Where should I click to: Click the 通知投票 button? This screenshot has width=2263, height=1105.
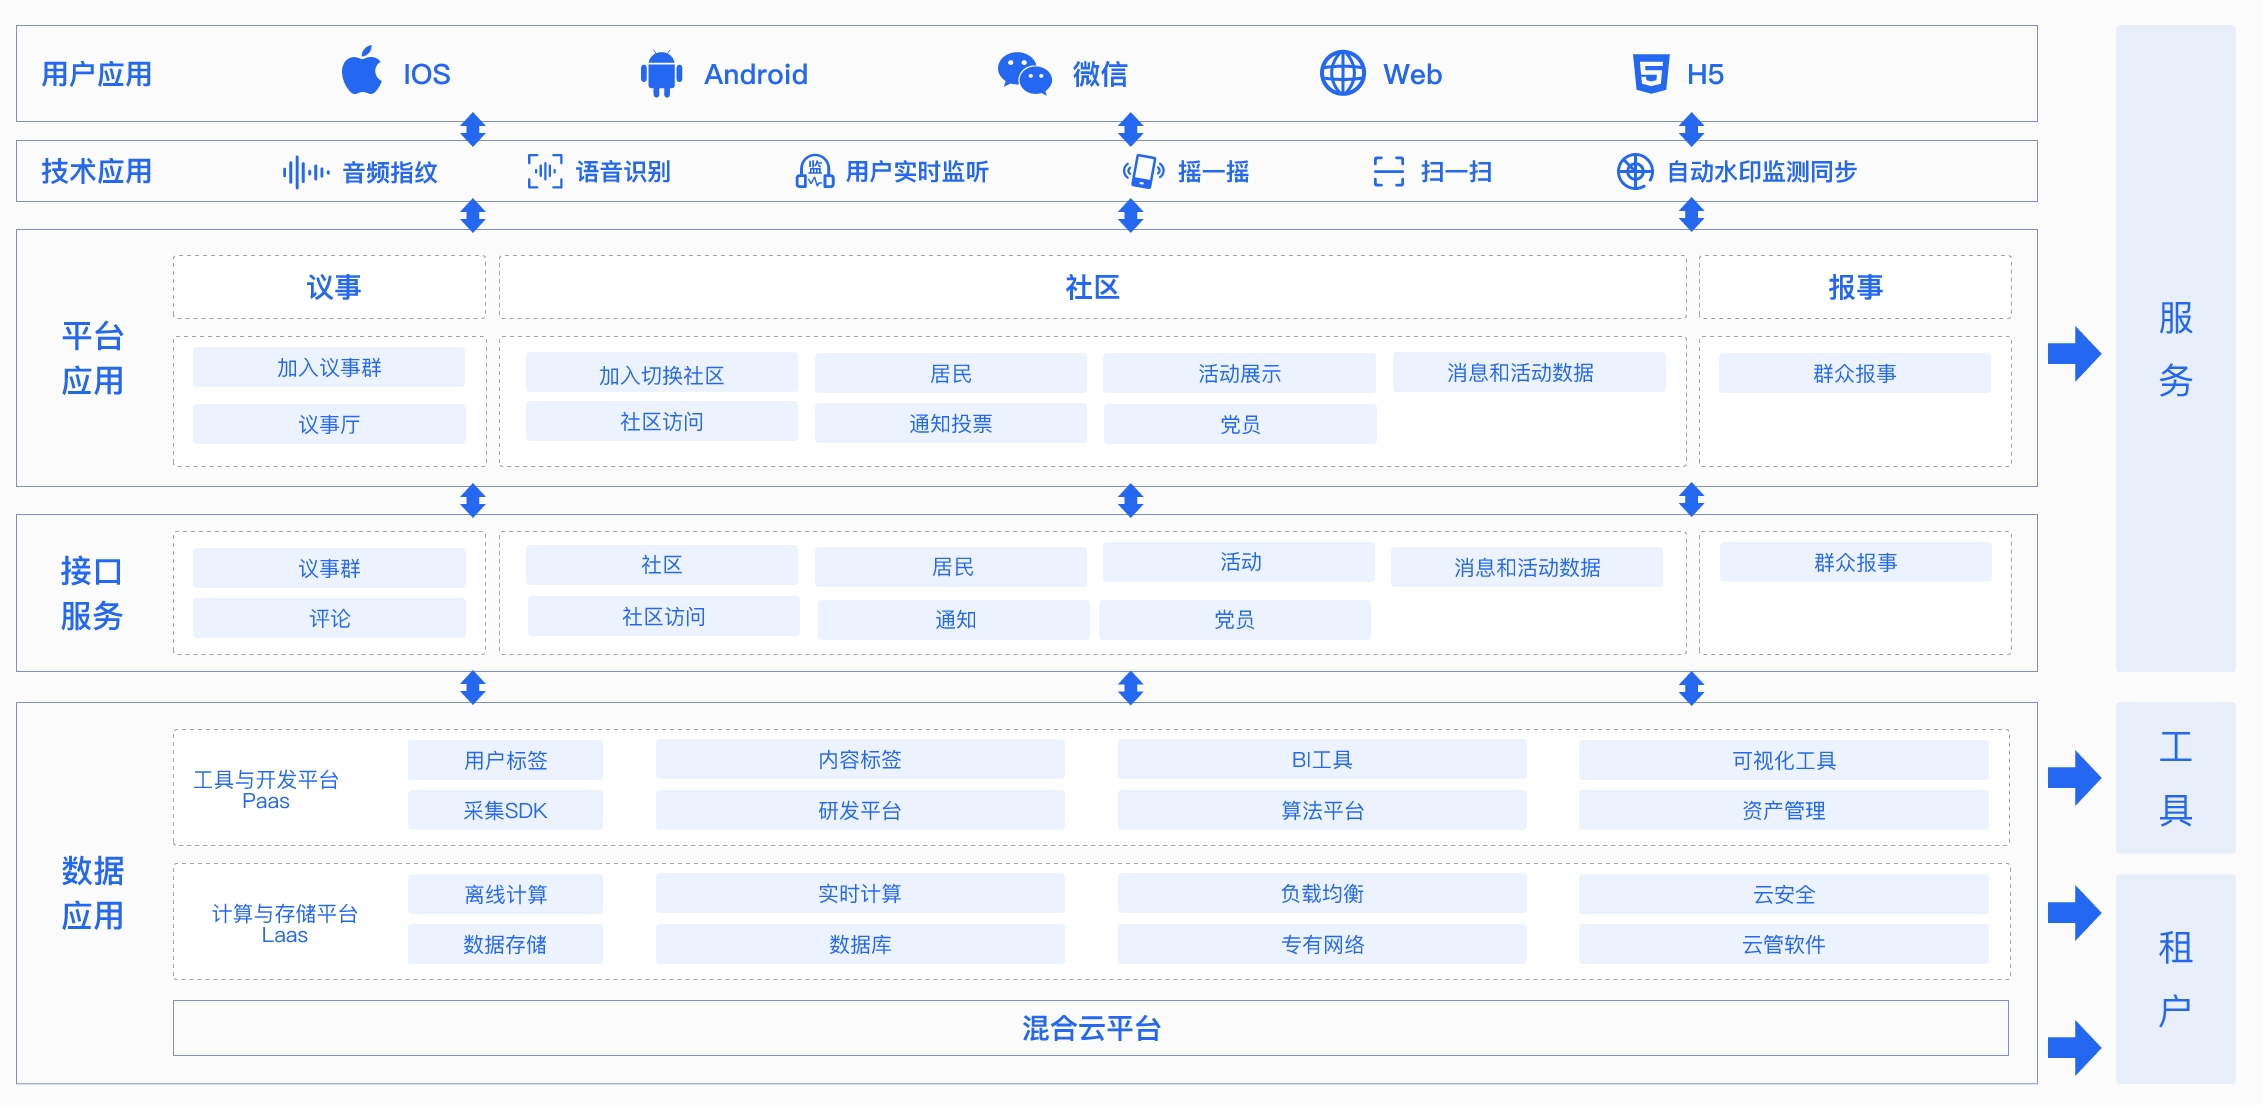click(x=950, y=424)
